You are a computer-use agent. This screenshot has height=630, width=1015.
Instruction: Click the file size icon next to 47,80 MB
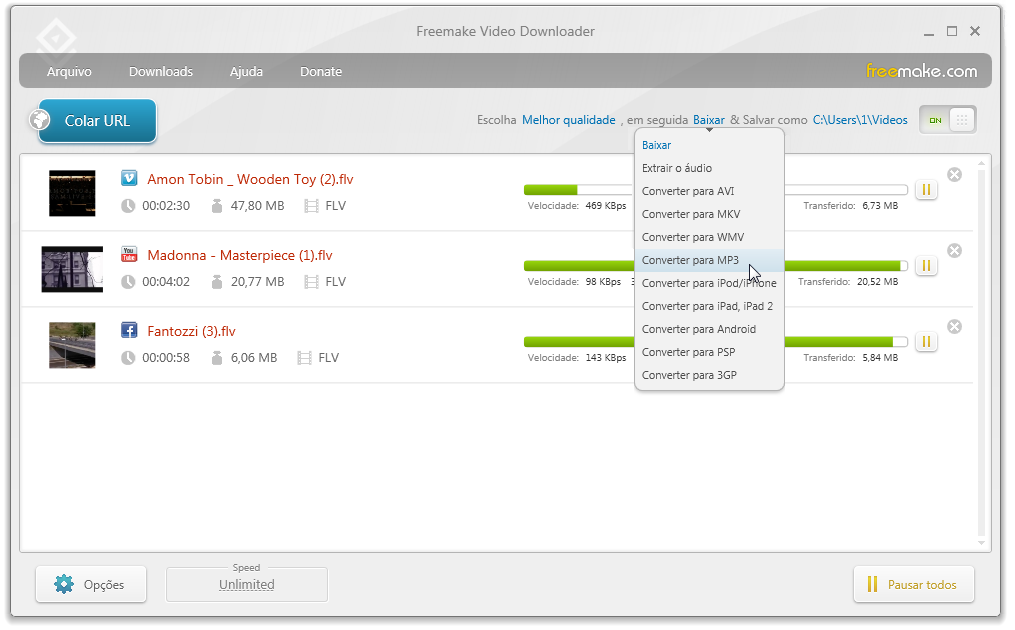(217, 206)
